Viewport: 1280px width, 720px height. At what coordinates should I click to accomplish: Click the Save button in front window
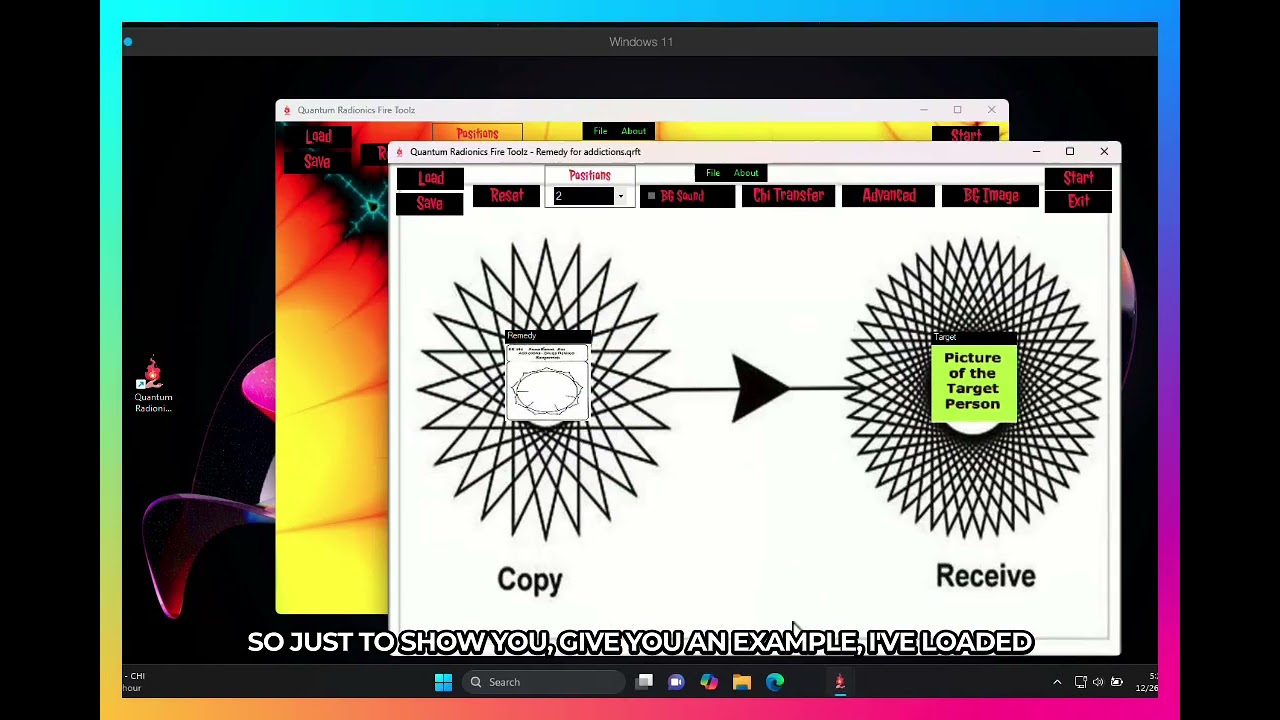430,203
